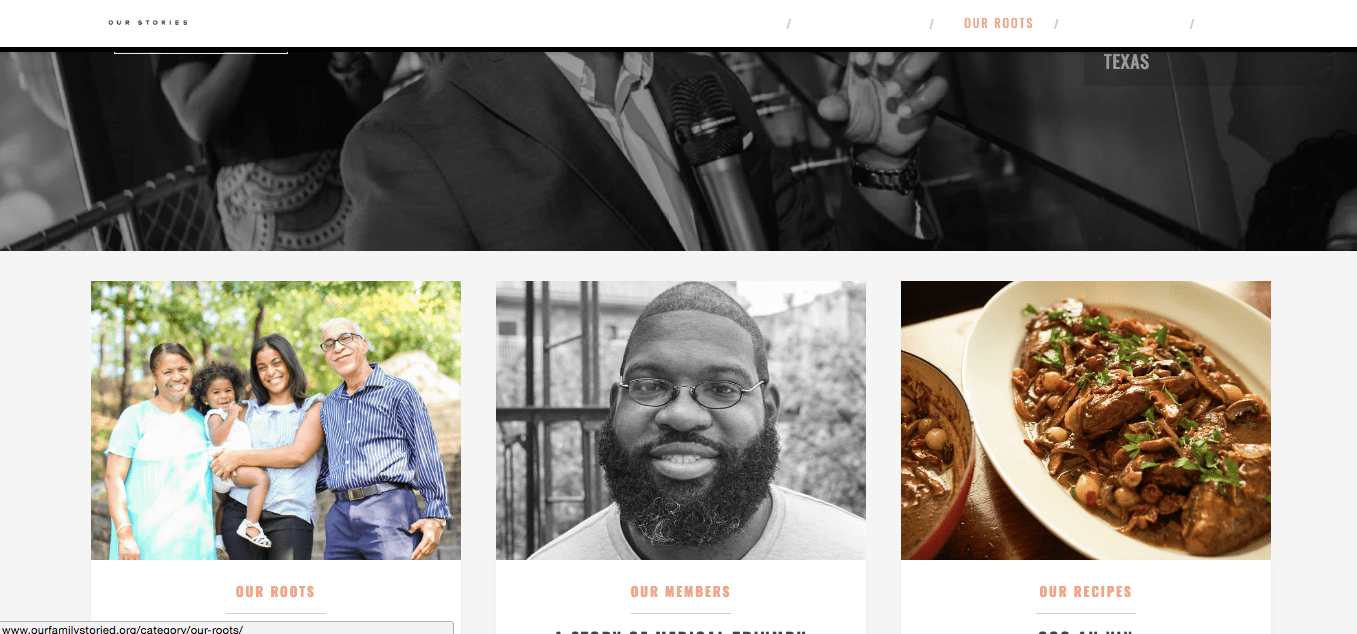Open the family group photo thumbnail
Viewport: 1357px width, 634px height.
(x=276, y=420)
